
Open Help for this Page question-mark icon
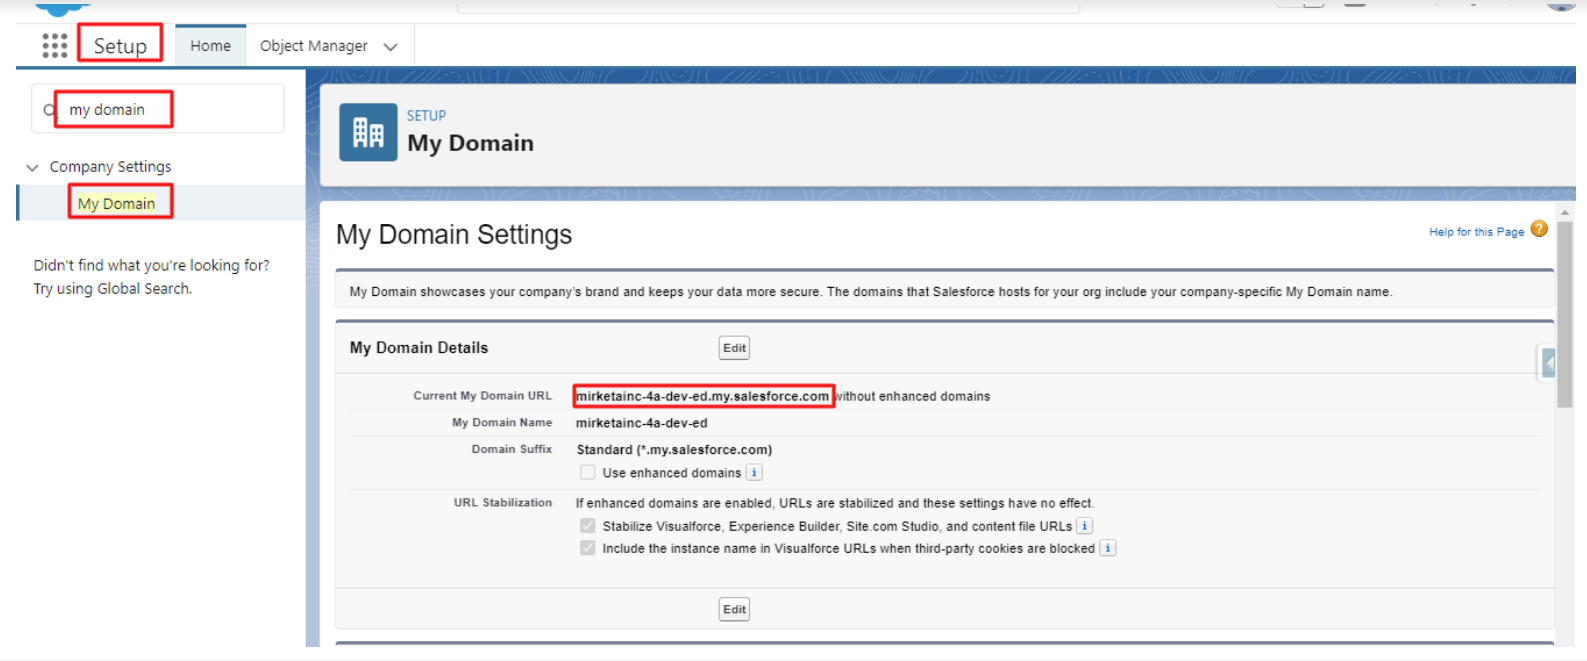click(1539, 229)
